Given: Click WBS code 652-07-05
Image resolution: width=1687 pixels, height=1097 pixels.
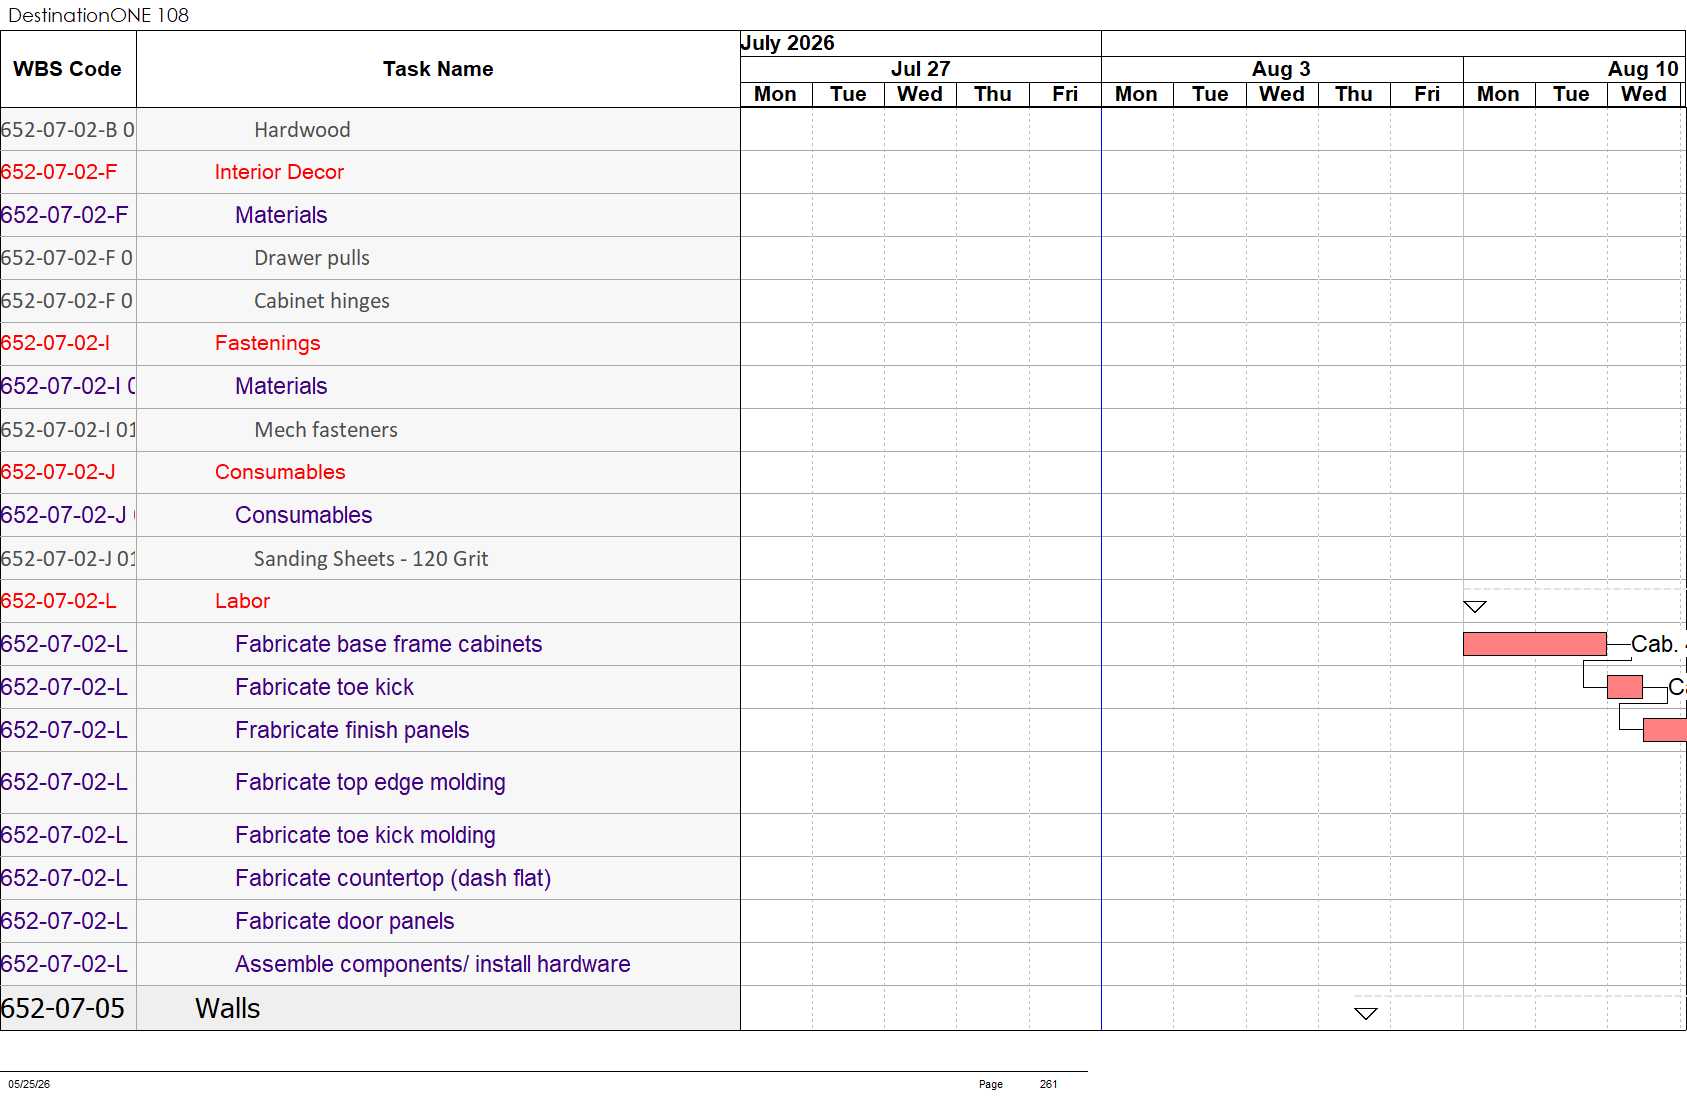Looking at the screenshot, I should (x=63, y=1008).
